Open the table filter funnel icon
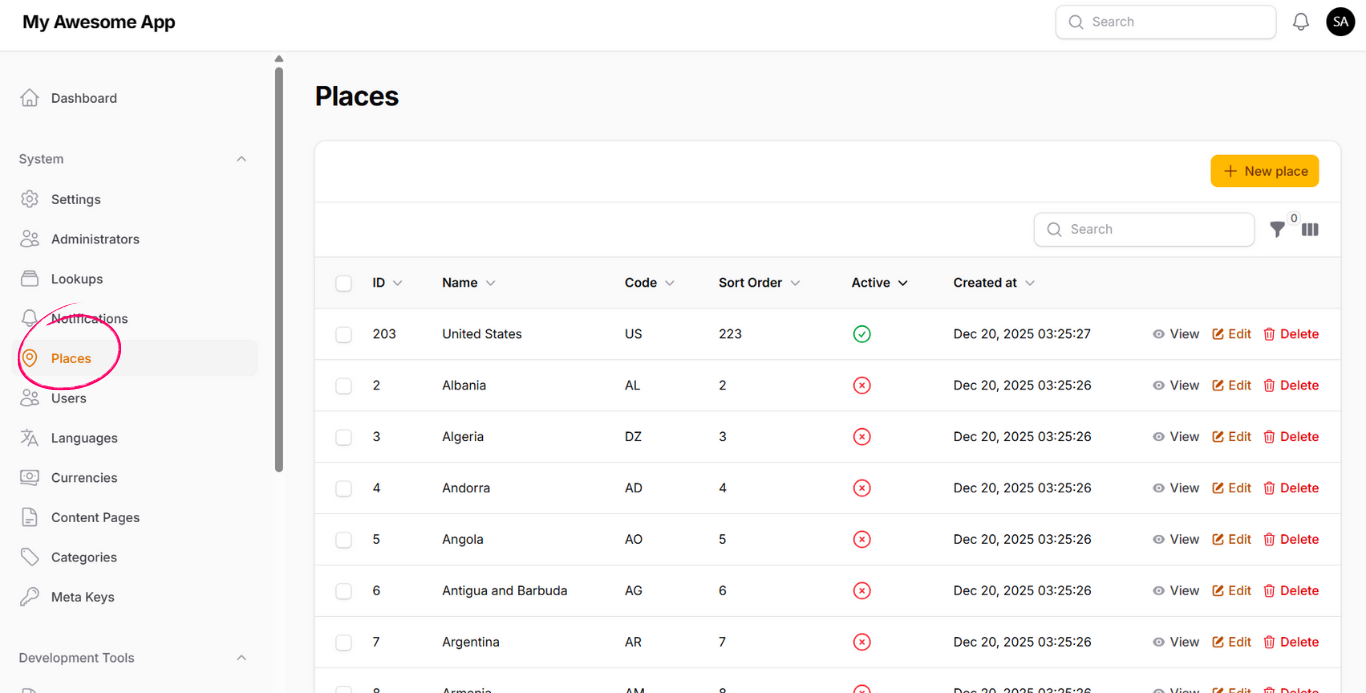 tap(1277, 229)
